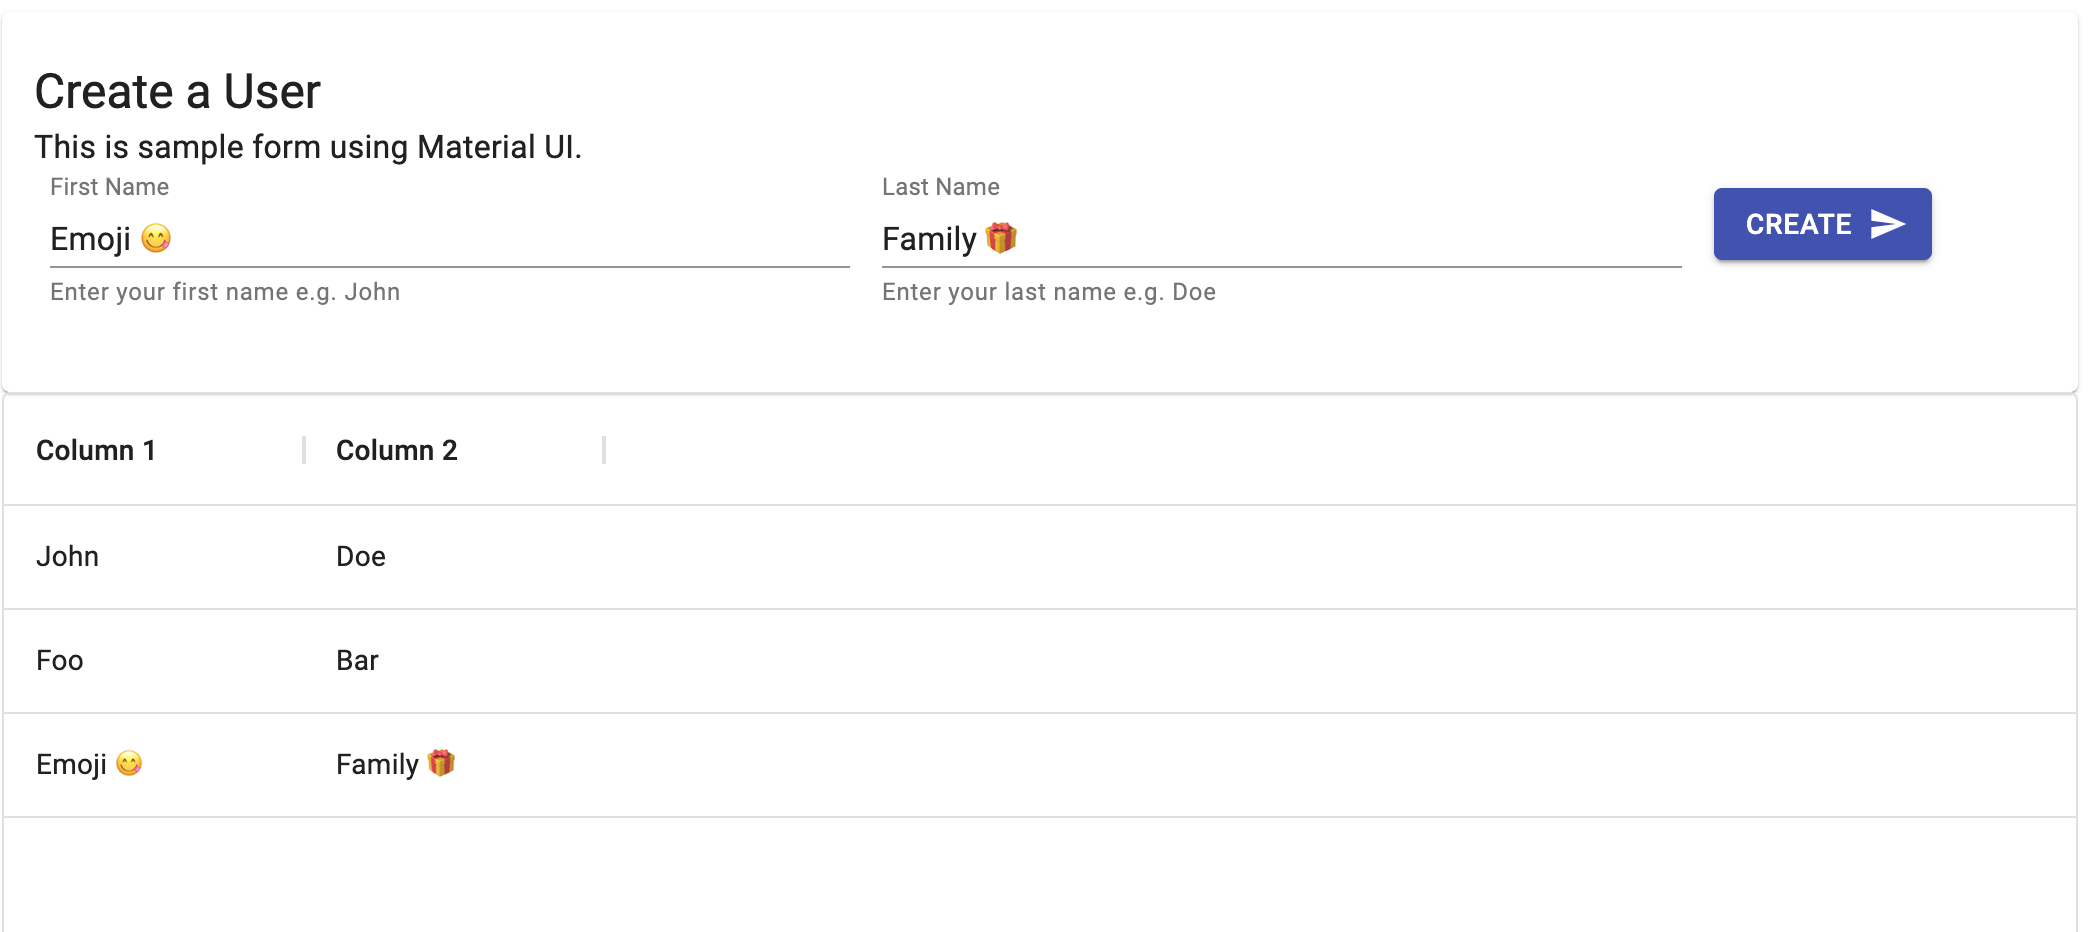Focus the Last Name input field
This screenshot has height=932, width=2090.
[x=1282, y=239]
